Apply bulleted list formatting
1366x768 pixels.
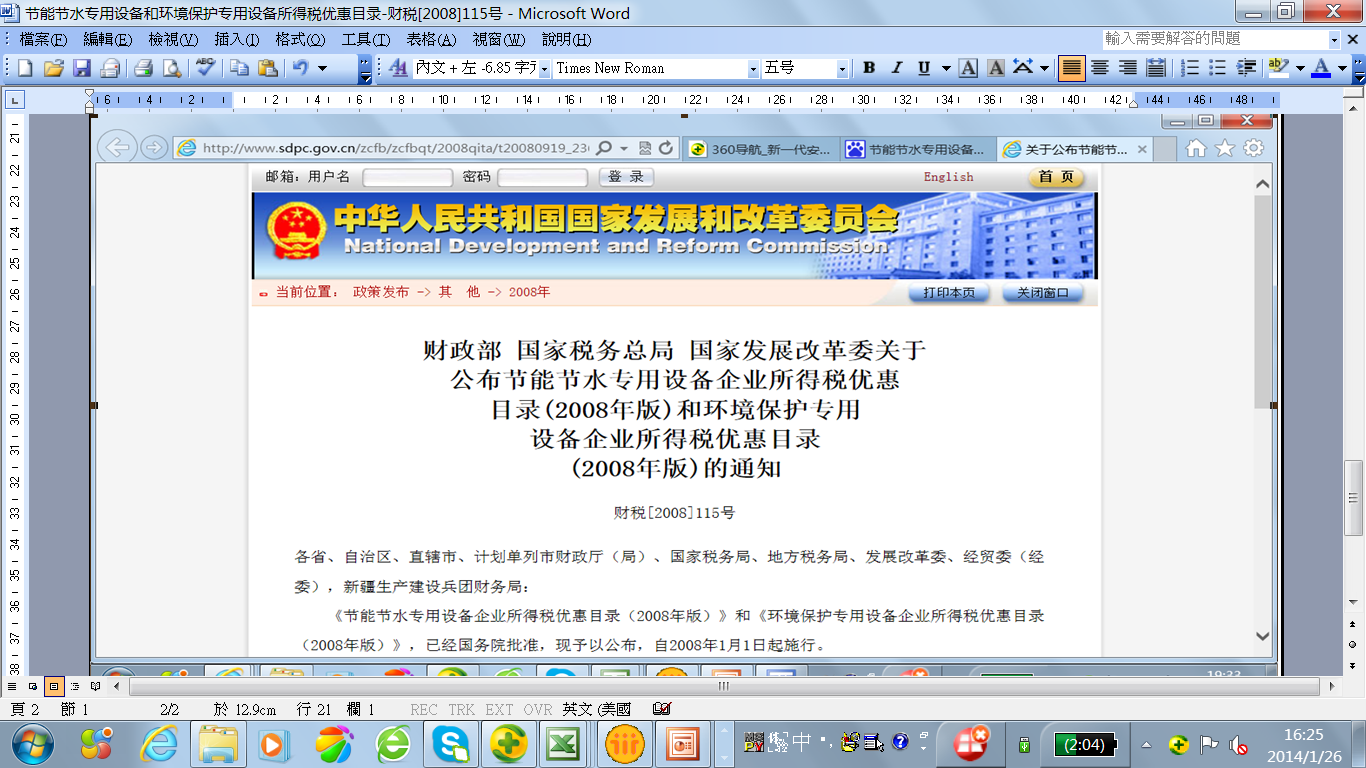tap(1217, 68)
